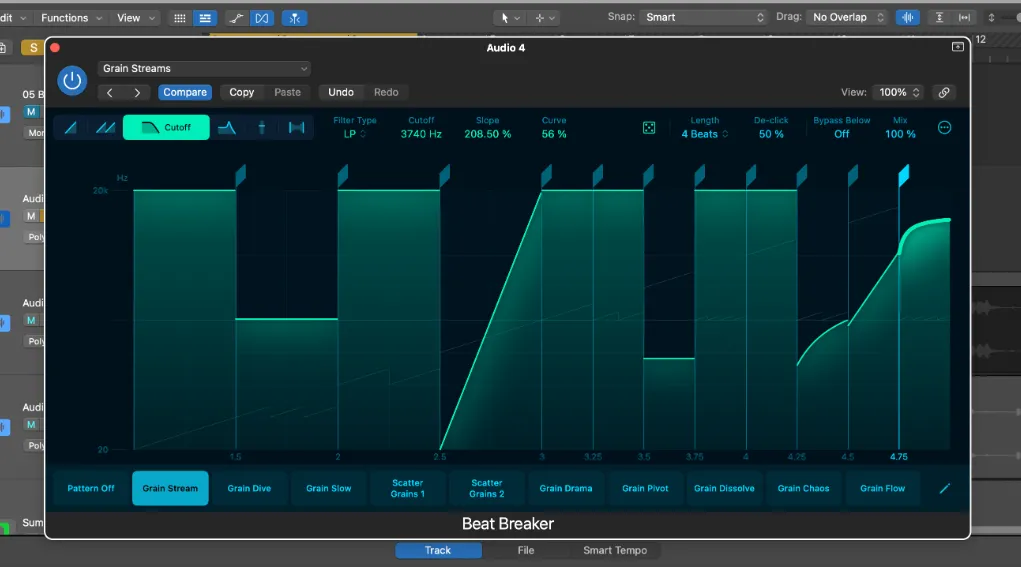
Task: Toggle the waveform zoom button
Action: pos(907,18)
